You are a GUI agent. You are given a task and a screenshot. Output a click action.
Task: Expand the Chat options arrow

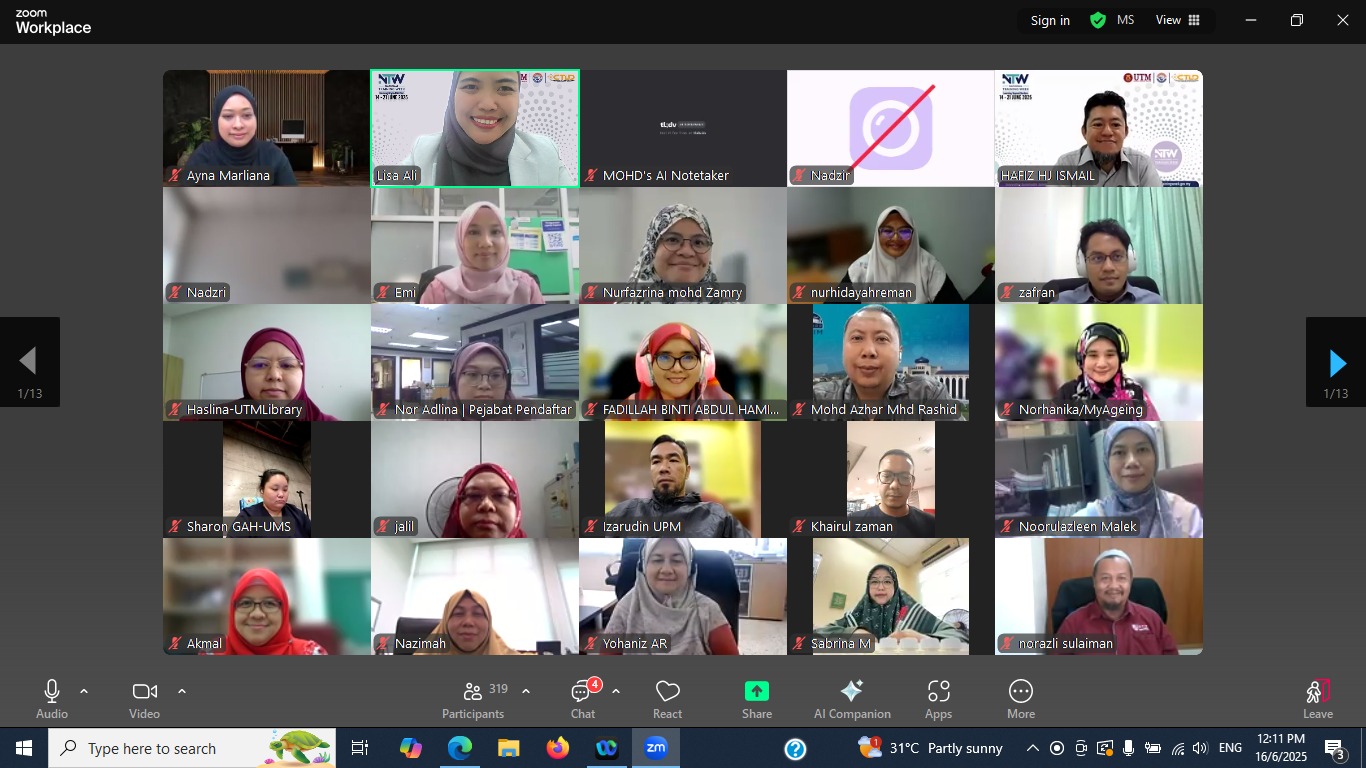[616, 691]
